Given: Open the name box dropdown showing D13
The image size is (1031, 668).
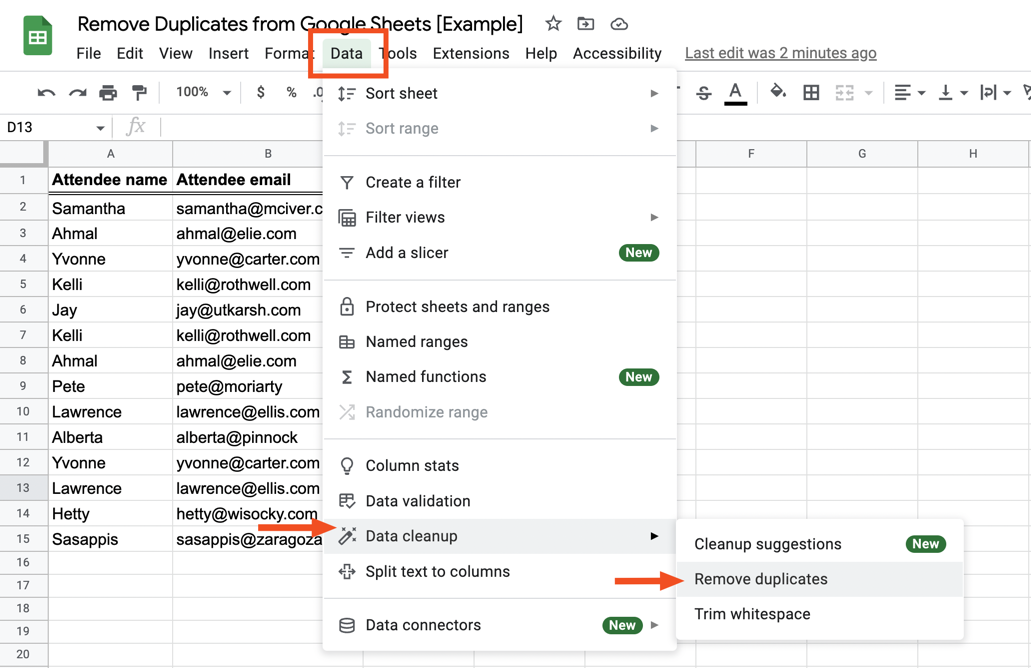Looking at the screenshot, I should tap(100, 128).
